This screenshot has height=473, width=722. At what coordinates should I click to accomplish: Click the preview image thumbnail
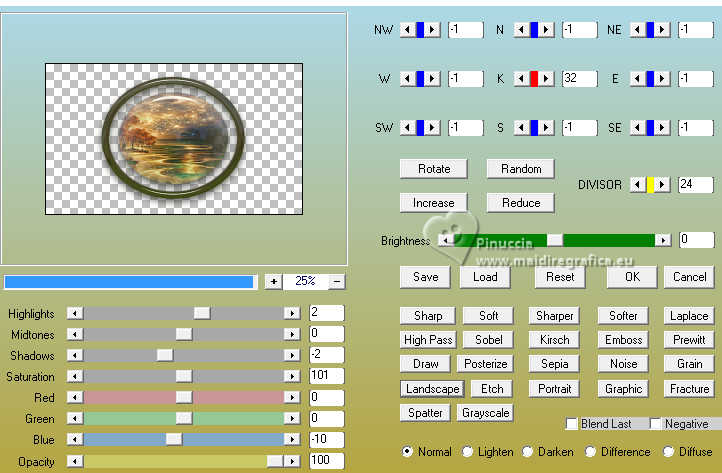tap(174, 139)
